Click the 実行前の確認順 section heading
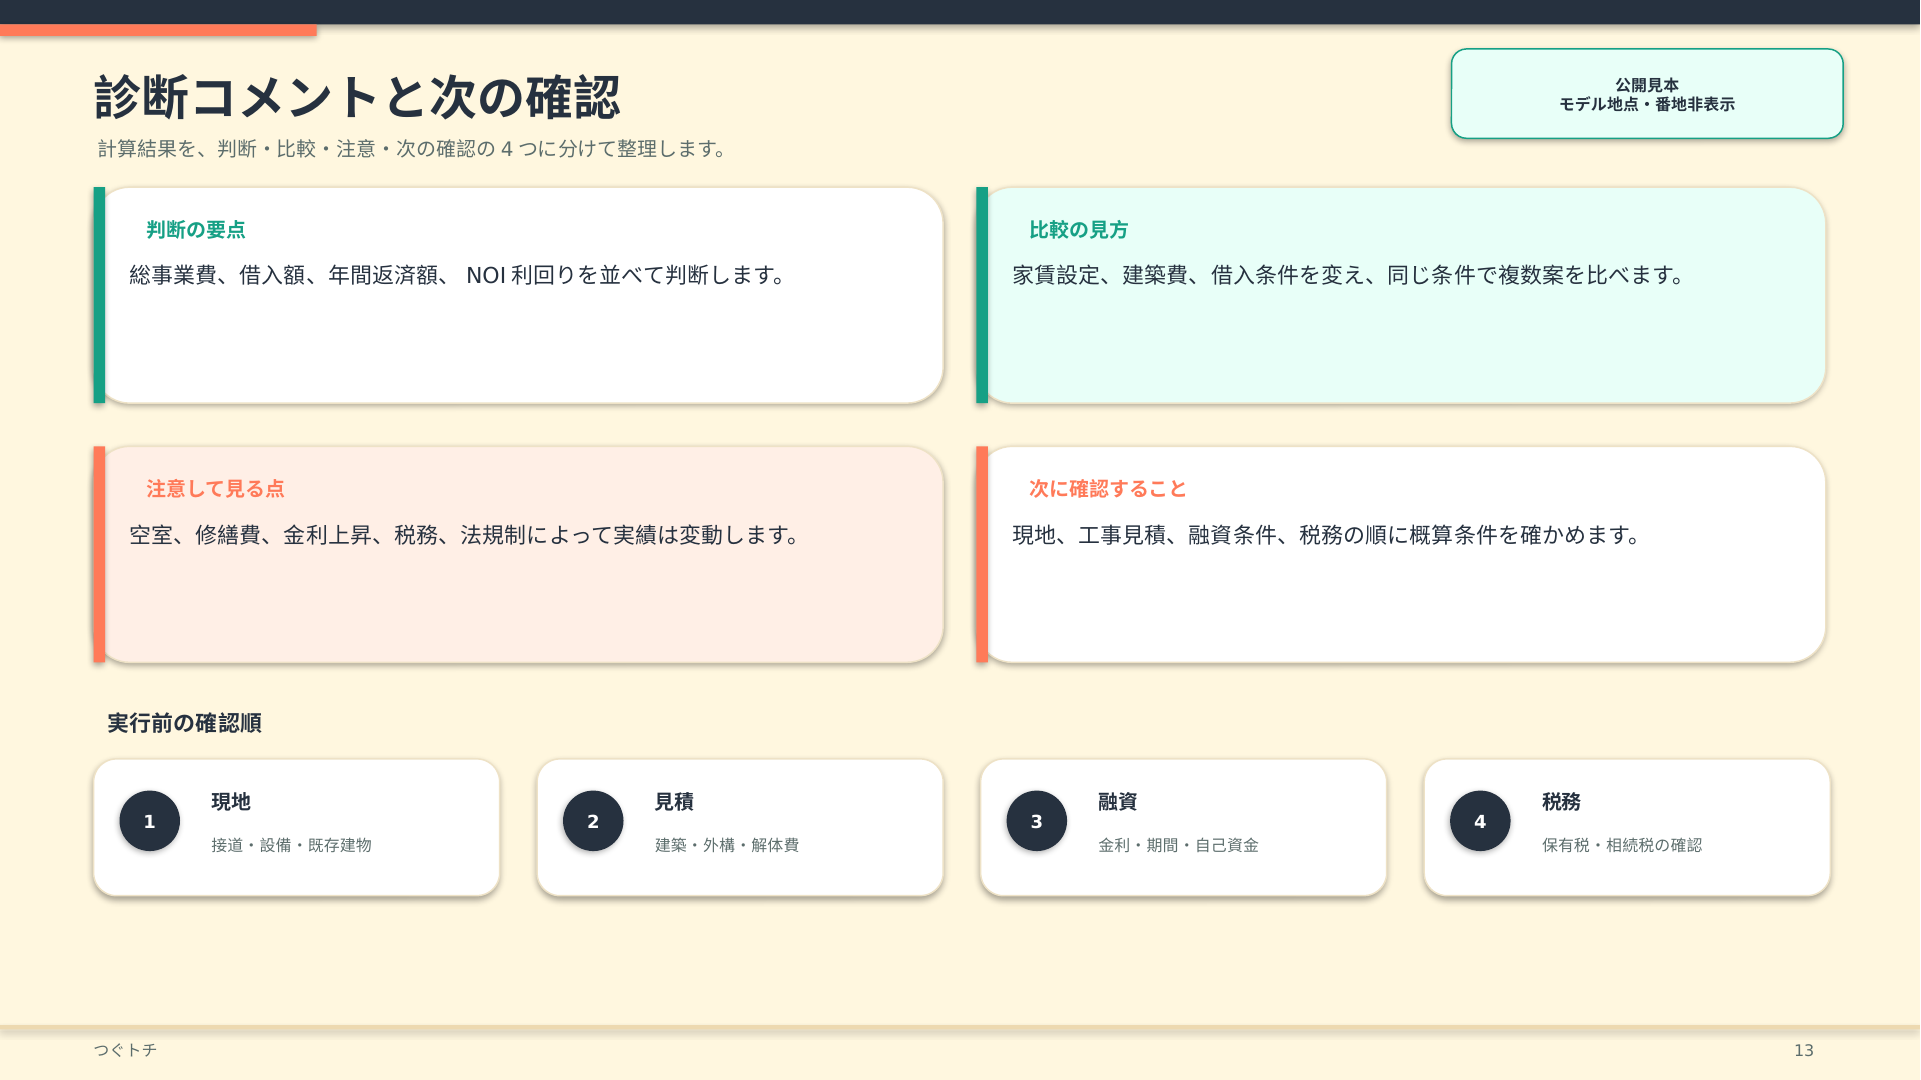The height and width of the screenshot is (1080, 1921). [x=185, y=723]
